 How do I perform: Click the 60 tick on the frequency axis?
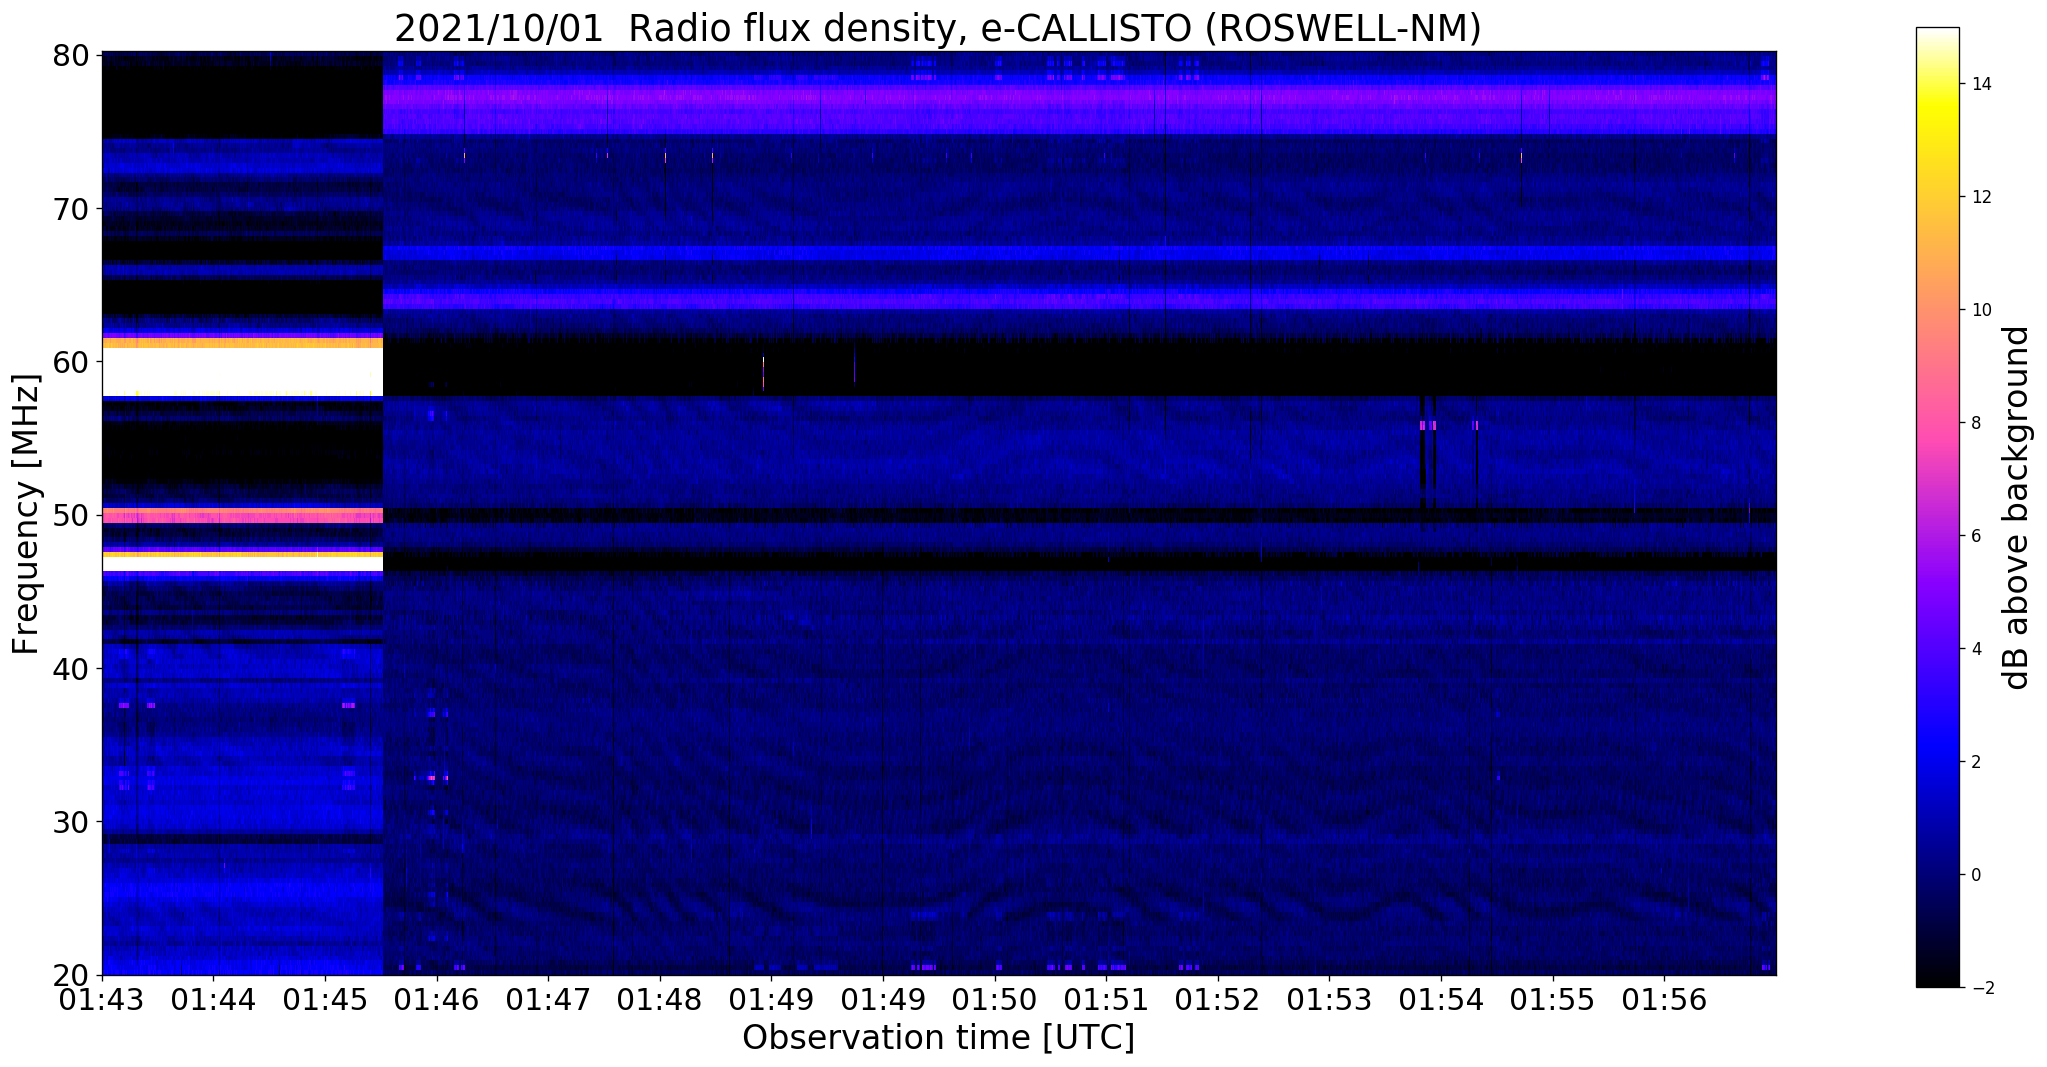72,362
